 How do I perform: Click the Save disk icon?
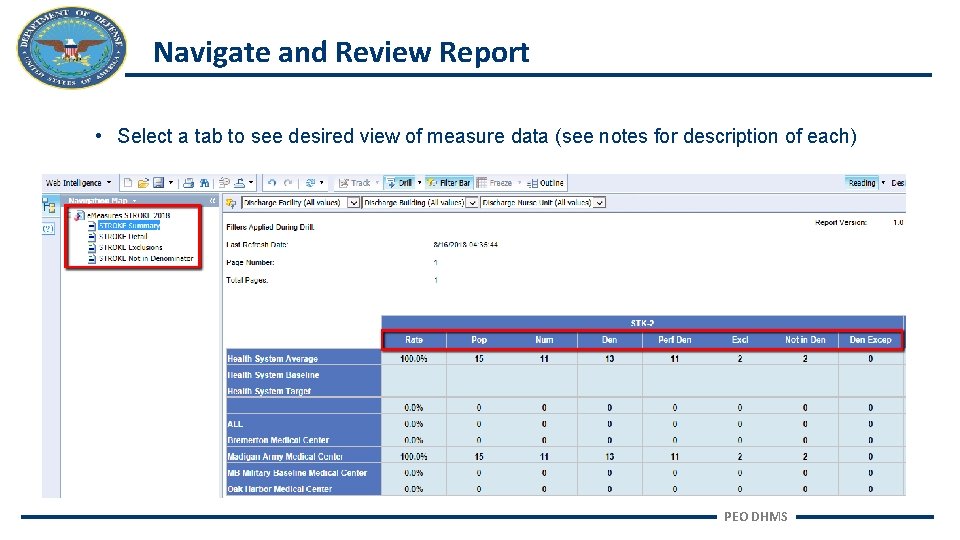point(159,182)
